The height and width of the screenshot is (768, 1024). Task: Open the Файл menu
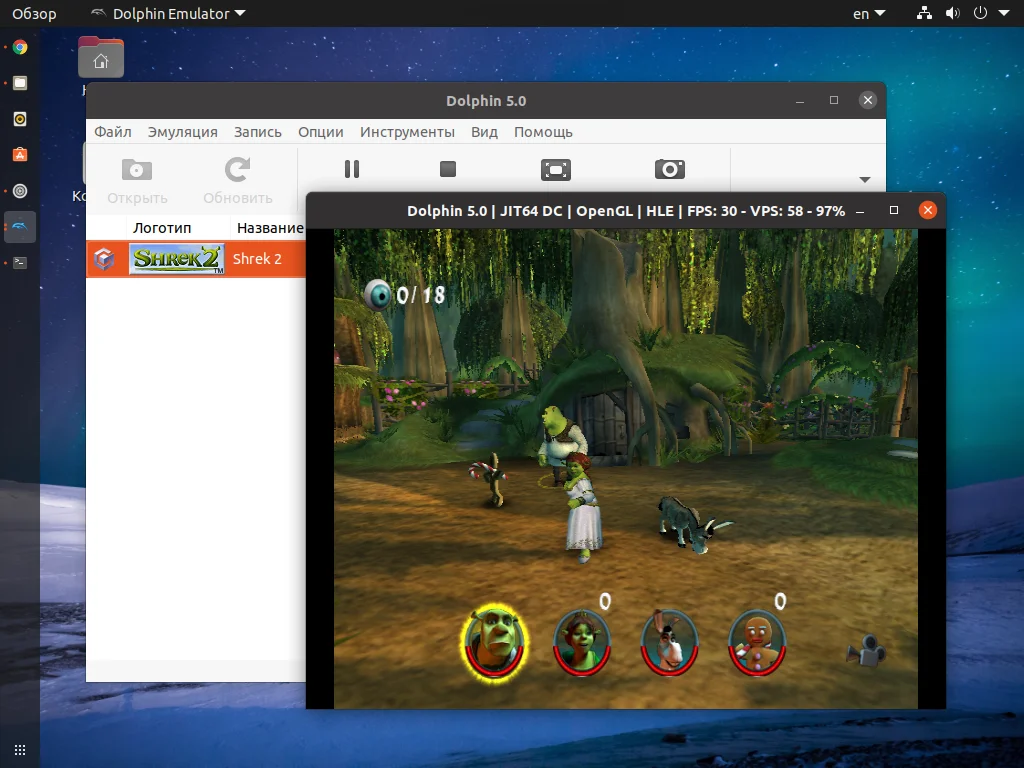pyautogui.click(x=112, y=132)
